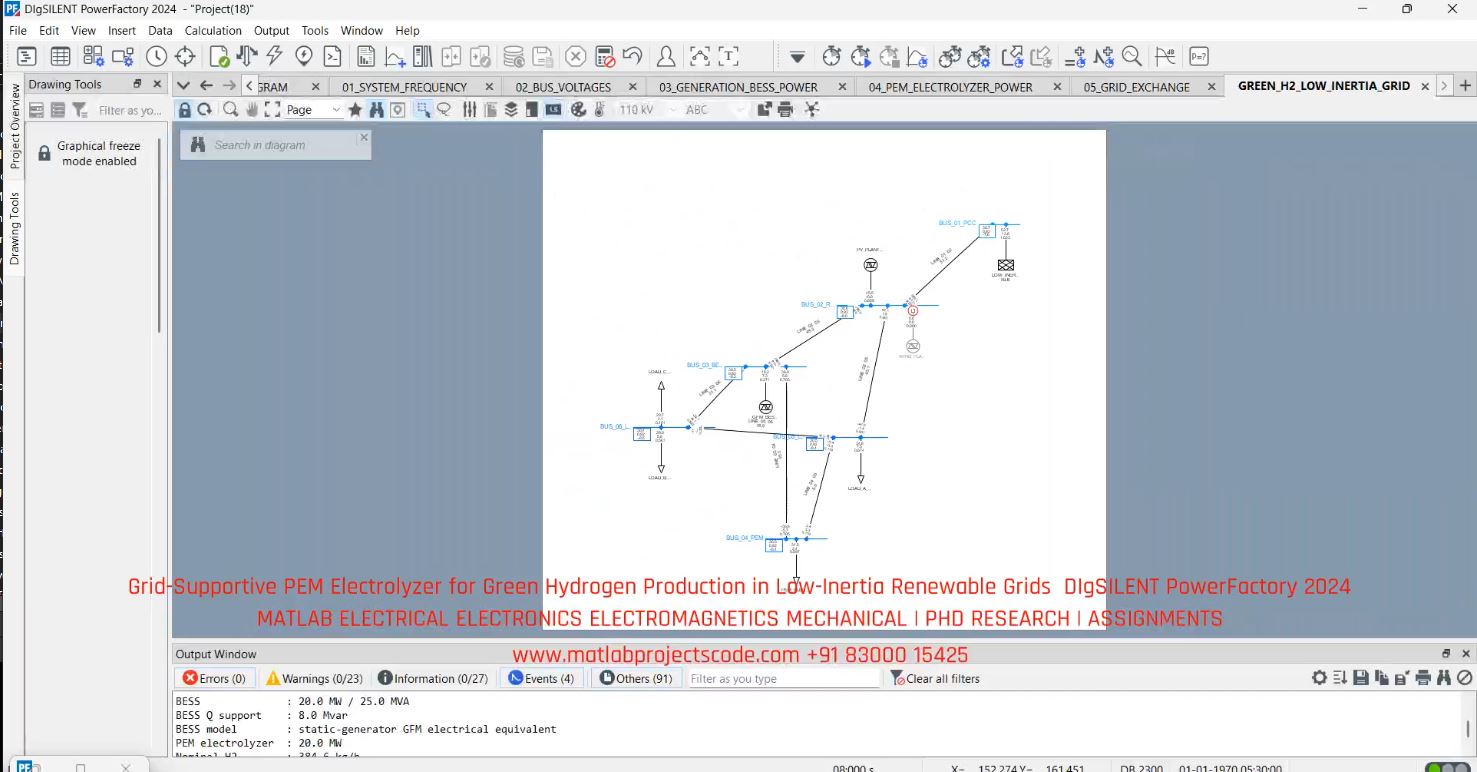Click the Calculate Initial Conditions stopwatch icon
The width and height of the screenshot is (1477, 772).
point(832,56)
